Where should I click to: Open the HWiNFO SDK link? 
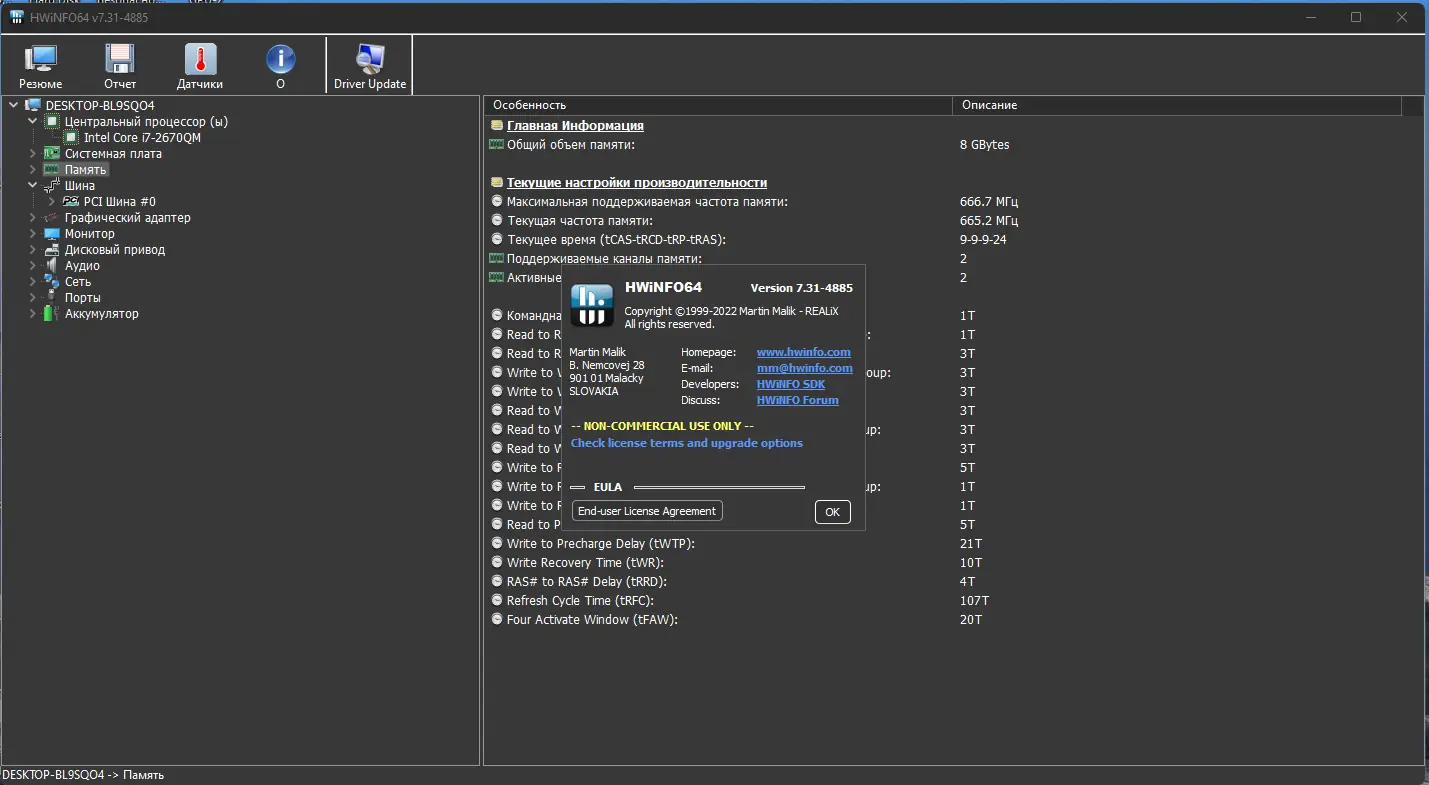click(x=791, y=384)
